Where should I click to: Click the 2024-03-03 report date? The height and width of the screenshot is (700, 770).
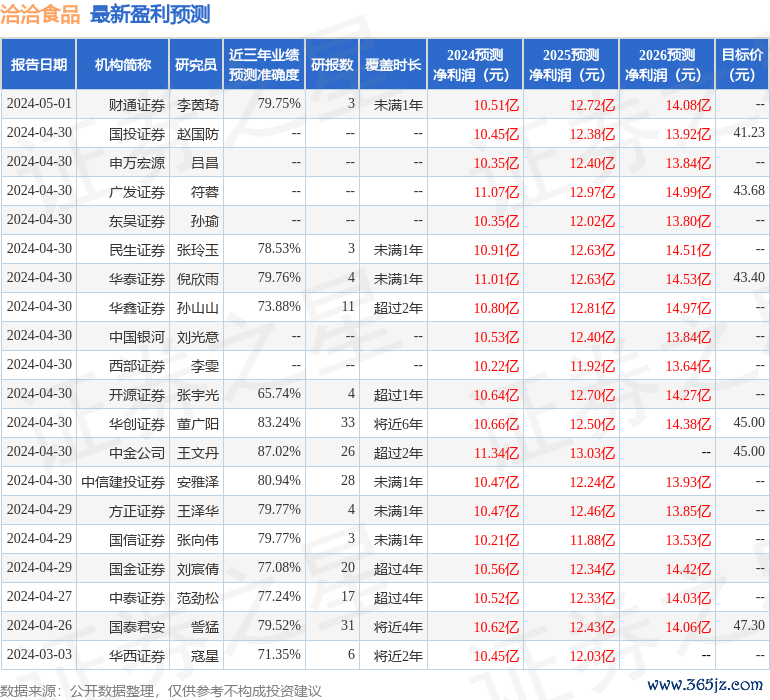click(x=39, y=654)
